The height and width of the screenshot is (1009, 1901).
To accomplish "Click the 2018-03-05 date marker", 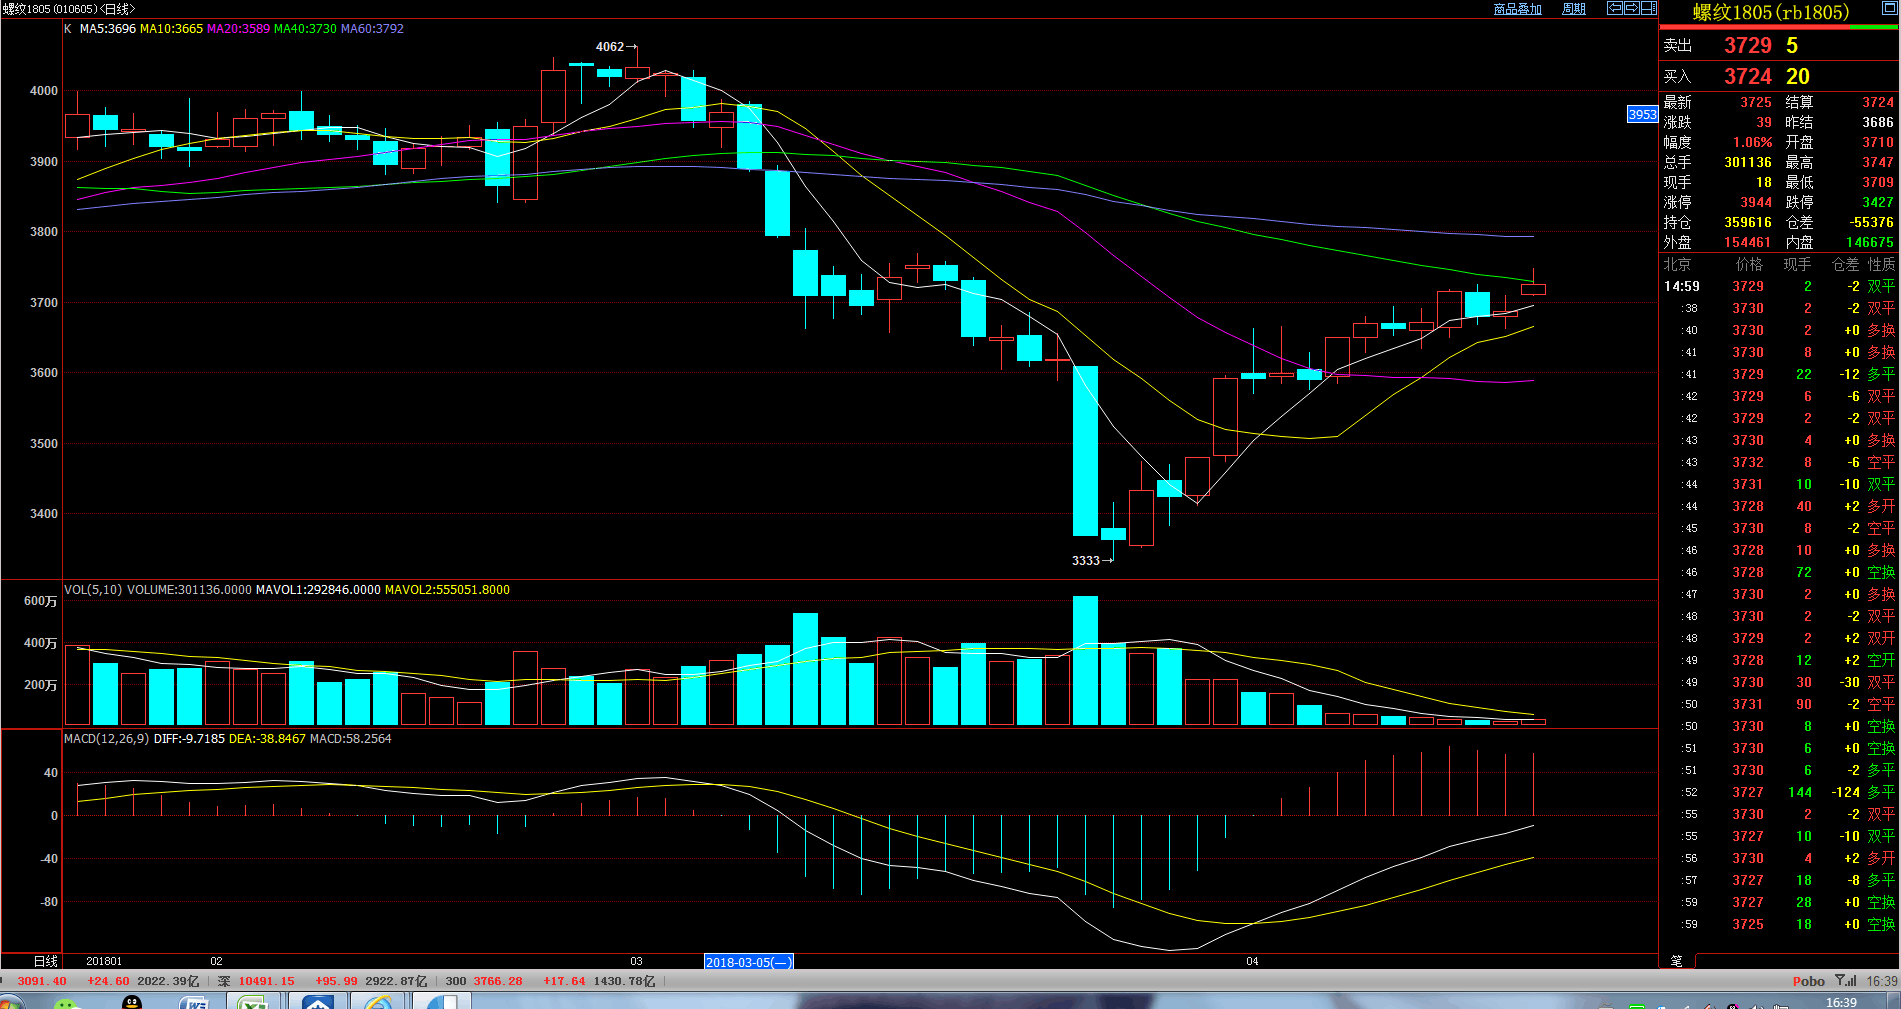I will click(748, 962).
